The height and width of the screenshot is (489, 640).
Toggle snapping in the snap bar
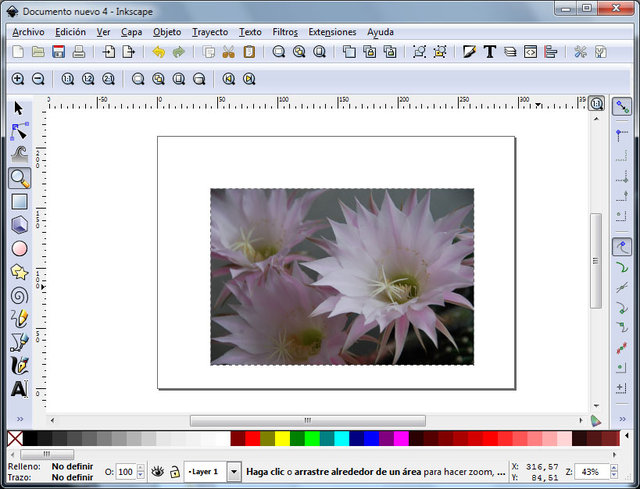click(622, 107)
